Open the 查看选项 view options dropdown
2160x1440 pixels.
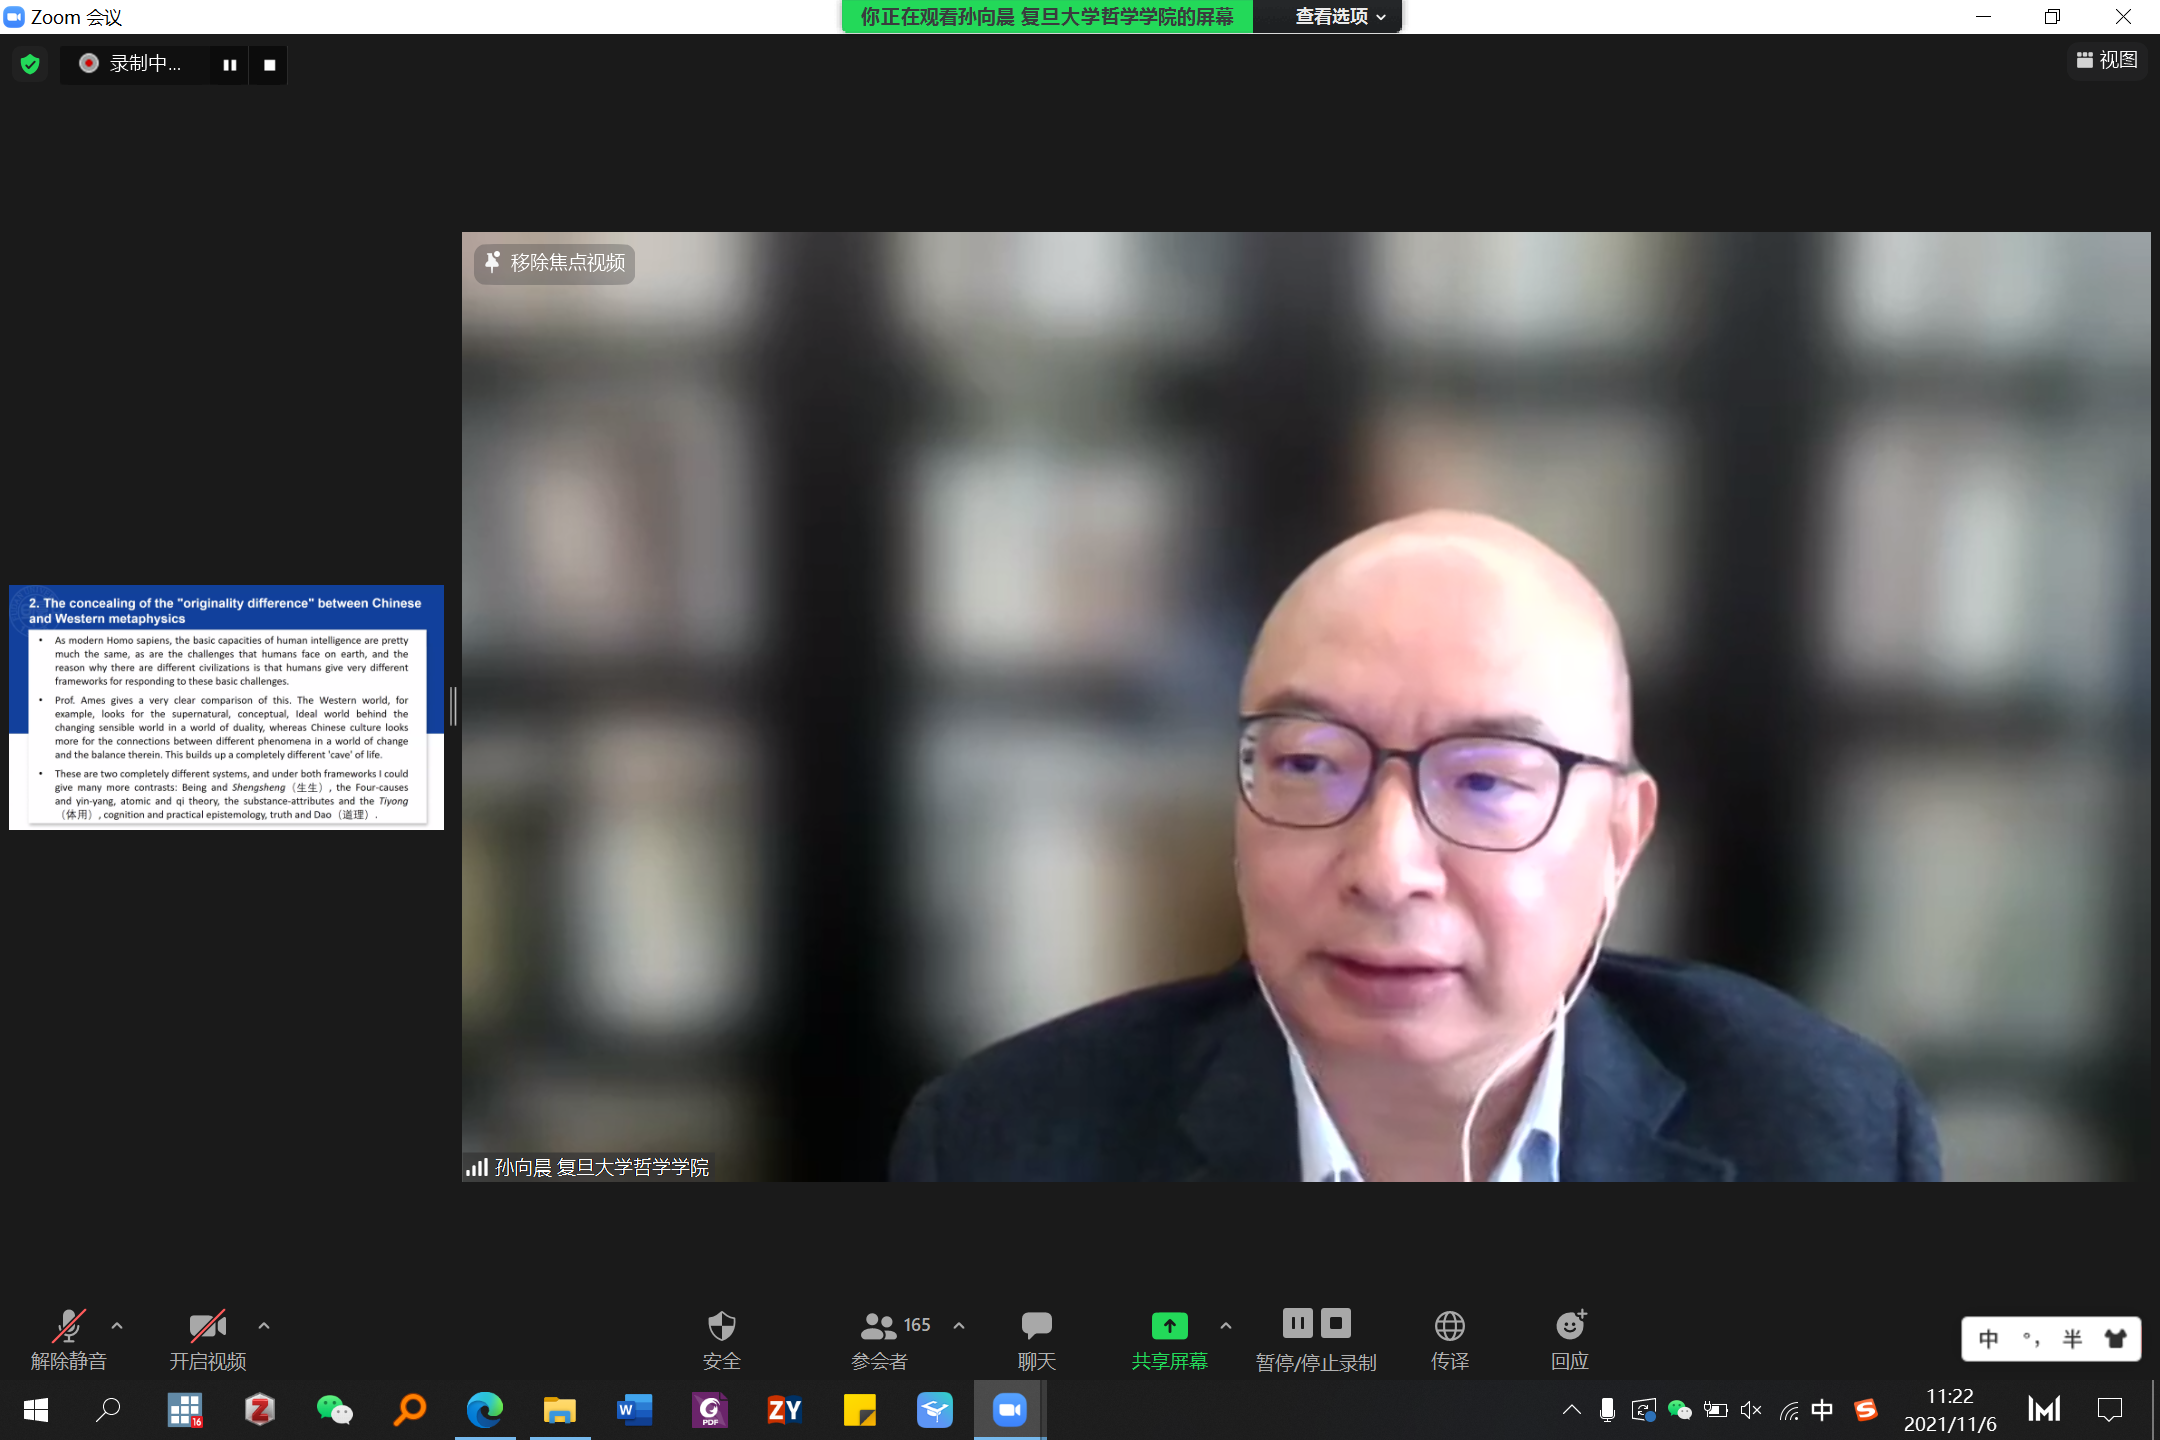click(x=1338, y=17)
